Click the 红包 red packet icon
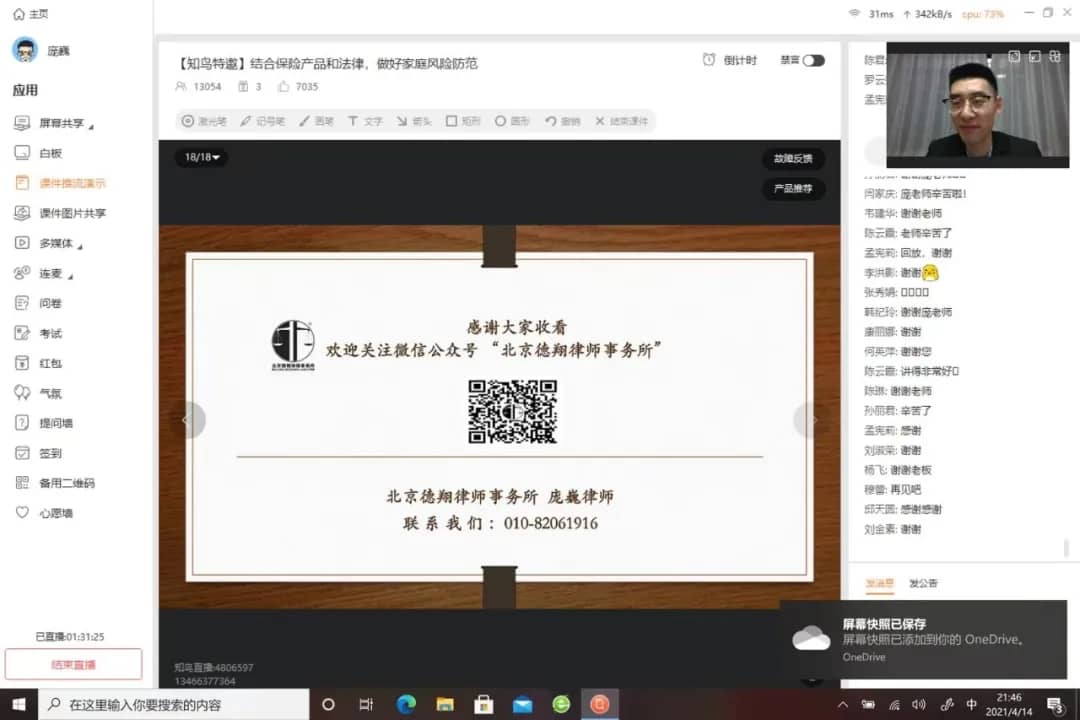The height and width of the screenshot is (720, 1080). 21,363
